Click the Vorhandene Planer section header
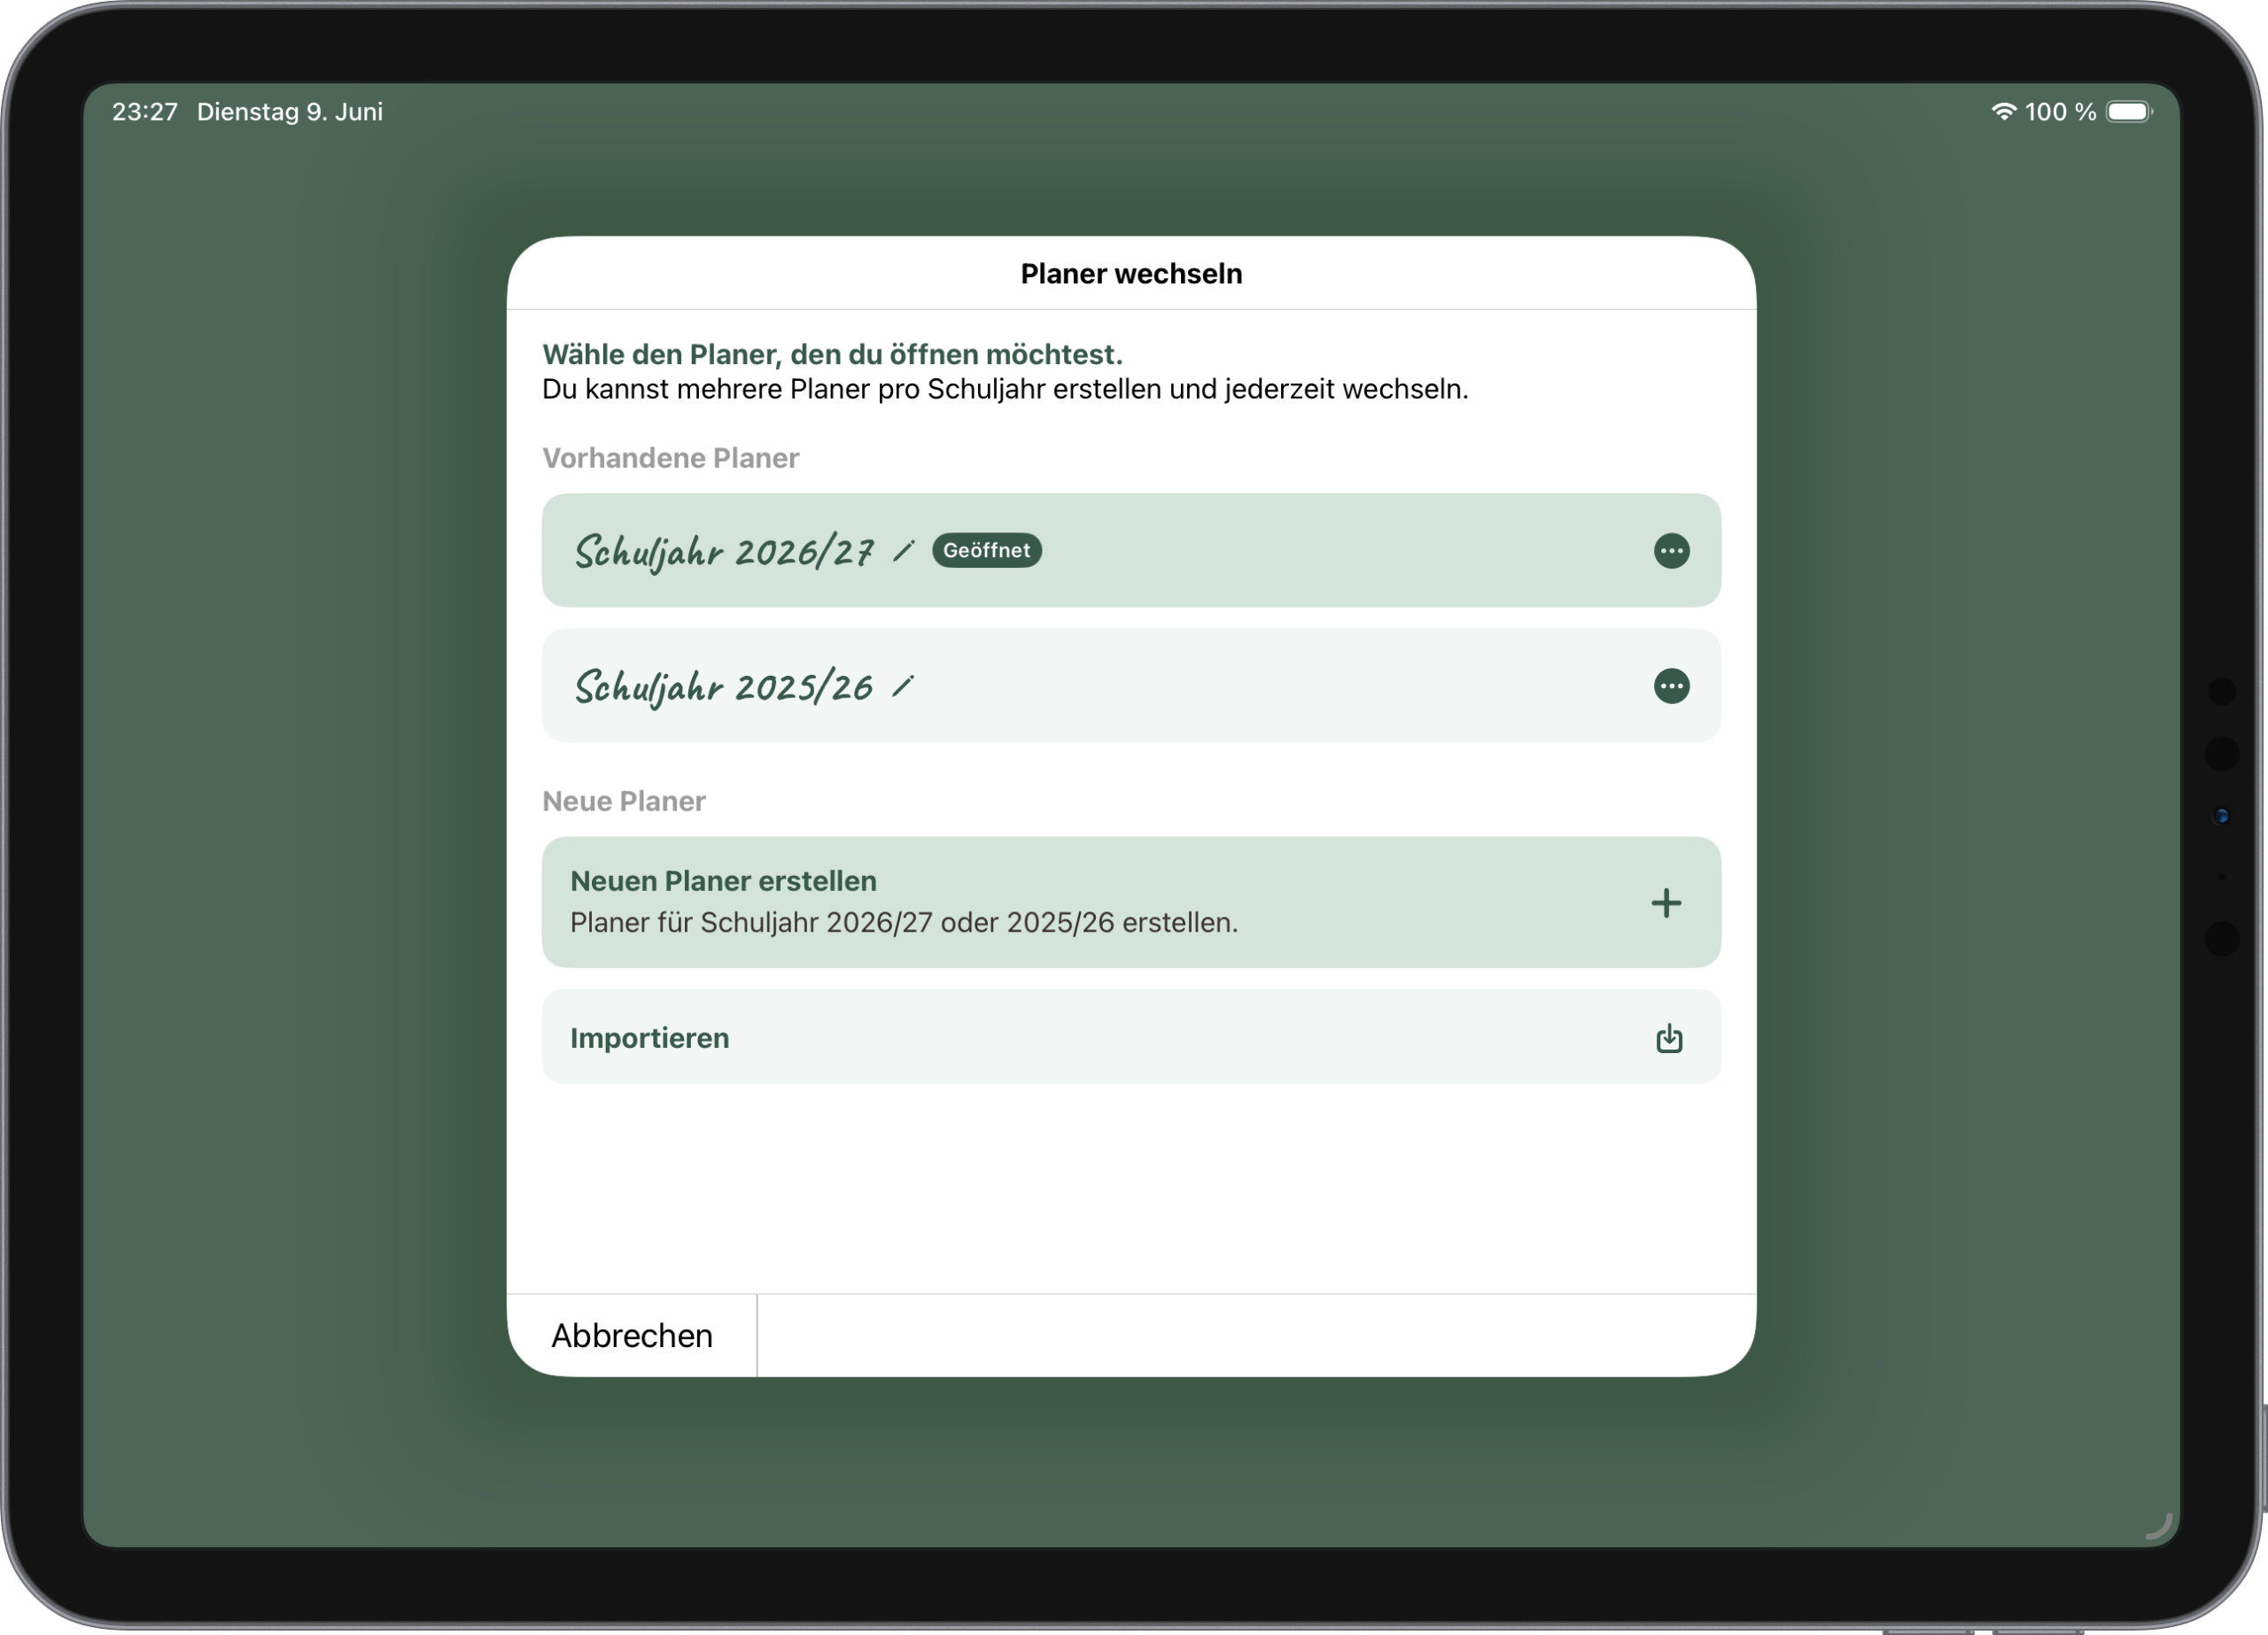 [671, 458]
